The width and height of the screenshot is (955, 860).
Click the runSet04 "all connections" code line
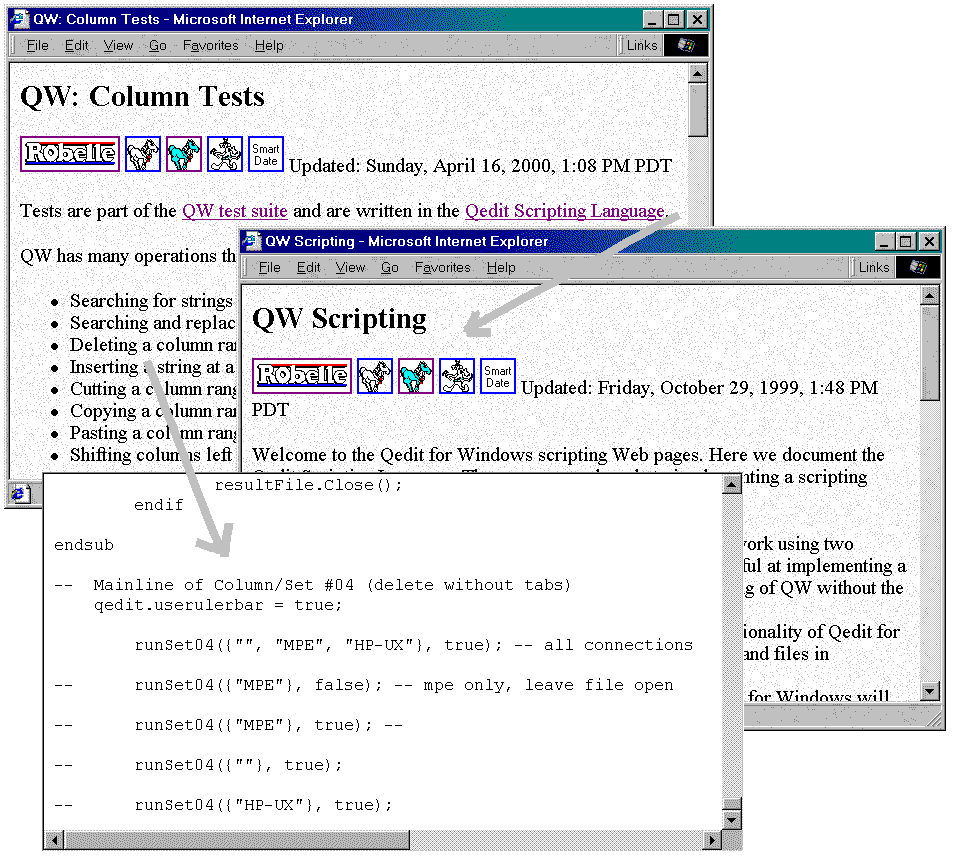point(414,645)
